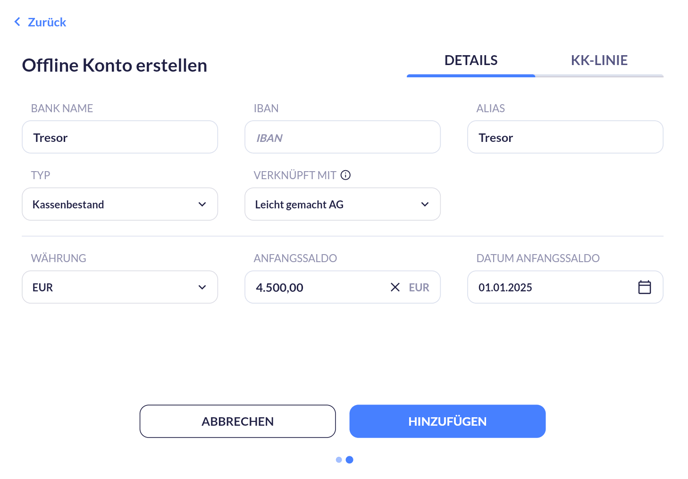The width and height of the screenshot is (688, 479).
Task: Expand the Währung dropdown showing EUR
Action: click(x=120, y=287)
